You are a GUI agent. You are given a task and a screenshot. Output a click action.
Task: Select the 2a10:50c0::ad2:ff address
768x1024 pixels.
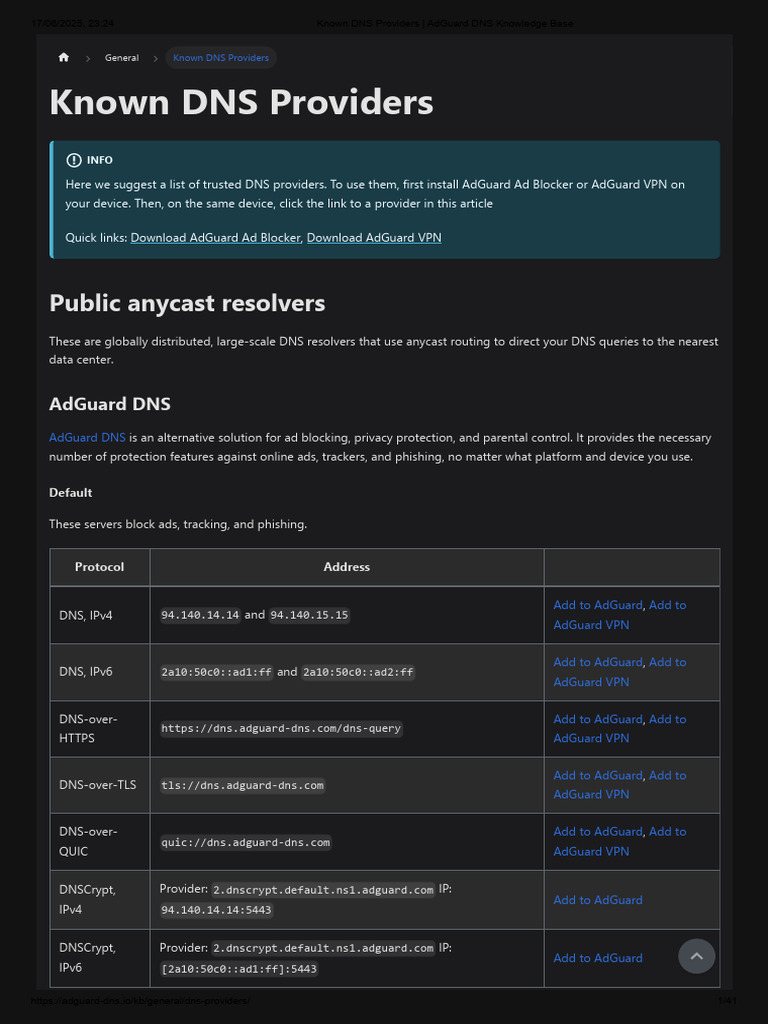tap(358, 672)
